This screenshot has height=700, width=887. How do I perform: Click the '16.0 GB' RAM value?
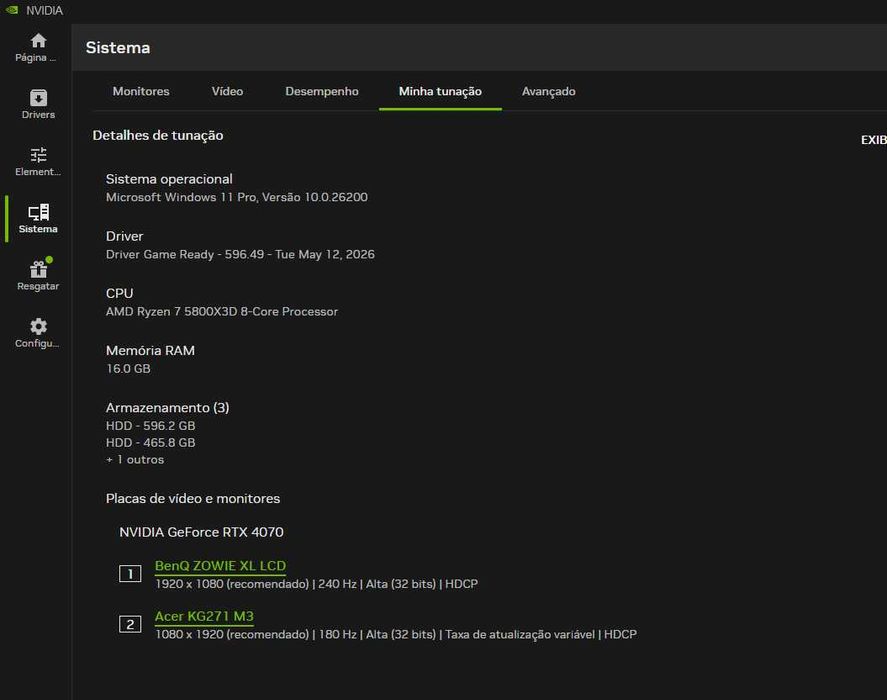pyautogui.click(x=128, y=368)
